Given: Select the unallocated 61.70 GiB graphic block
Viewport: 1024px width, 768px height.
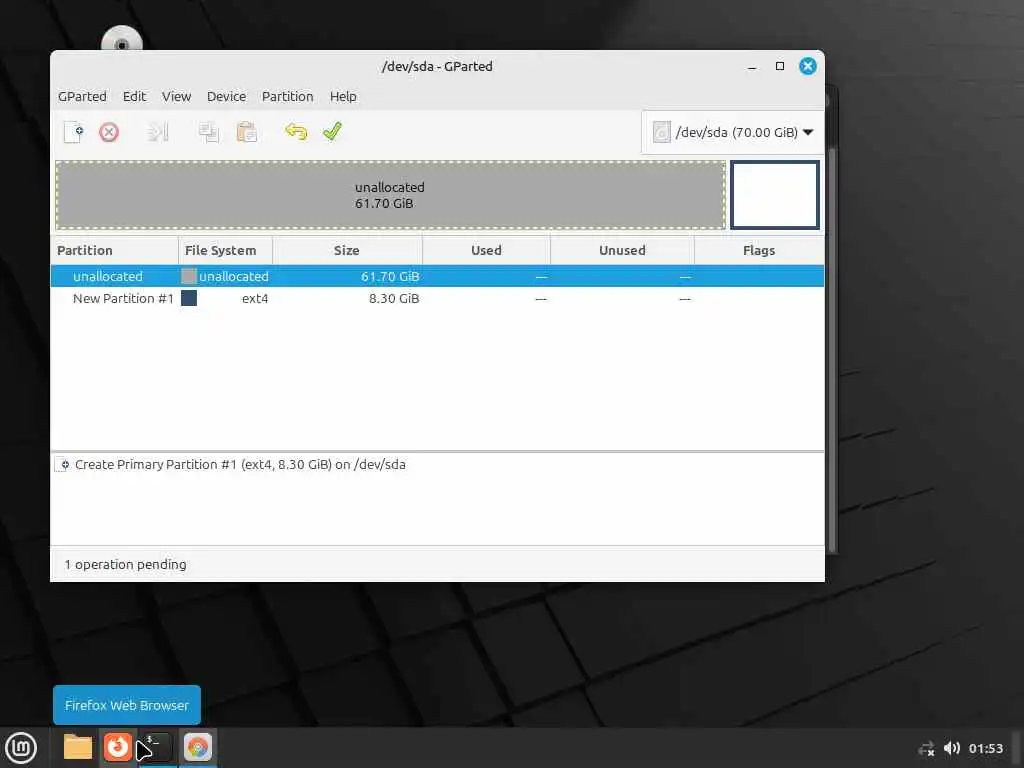Looking at the screenshot, I should pyautogui.click(x=391, y=195).
